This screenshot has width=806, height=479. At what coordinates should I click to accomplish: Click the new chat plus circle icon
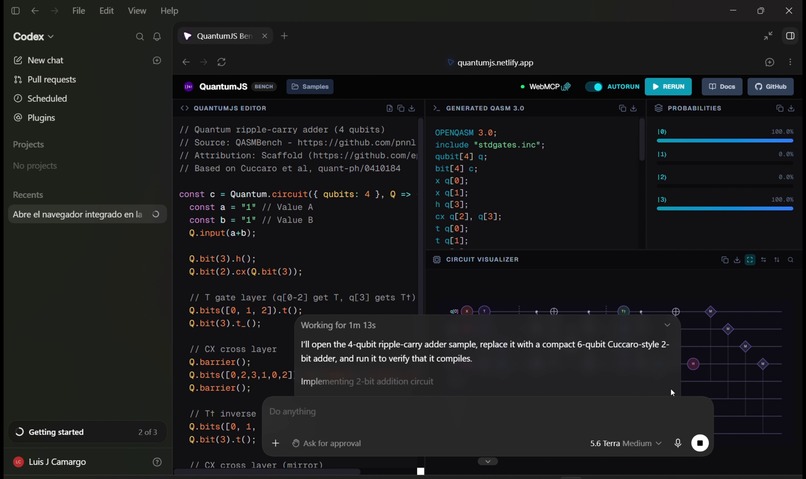[157, 60]
